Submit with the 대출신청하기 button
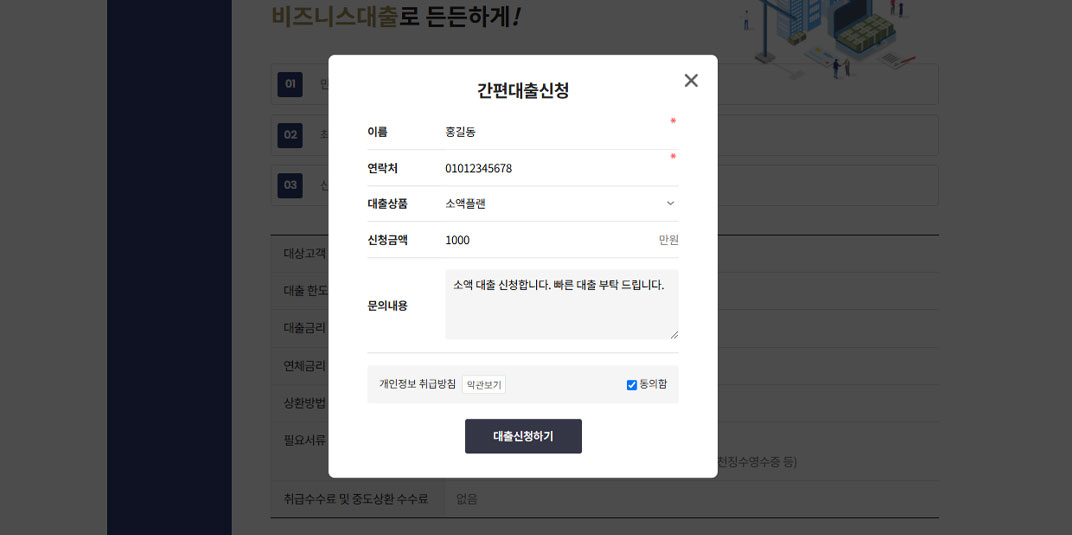The height and width of the screenshot is (535, 1072). (523, 436)
